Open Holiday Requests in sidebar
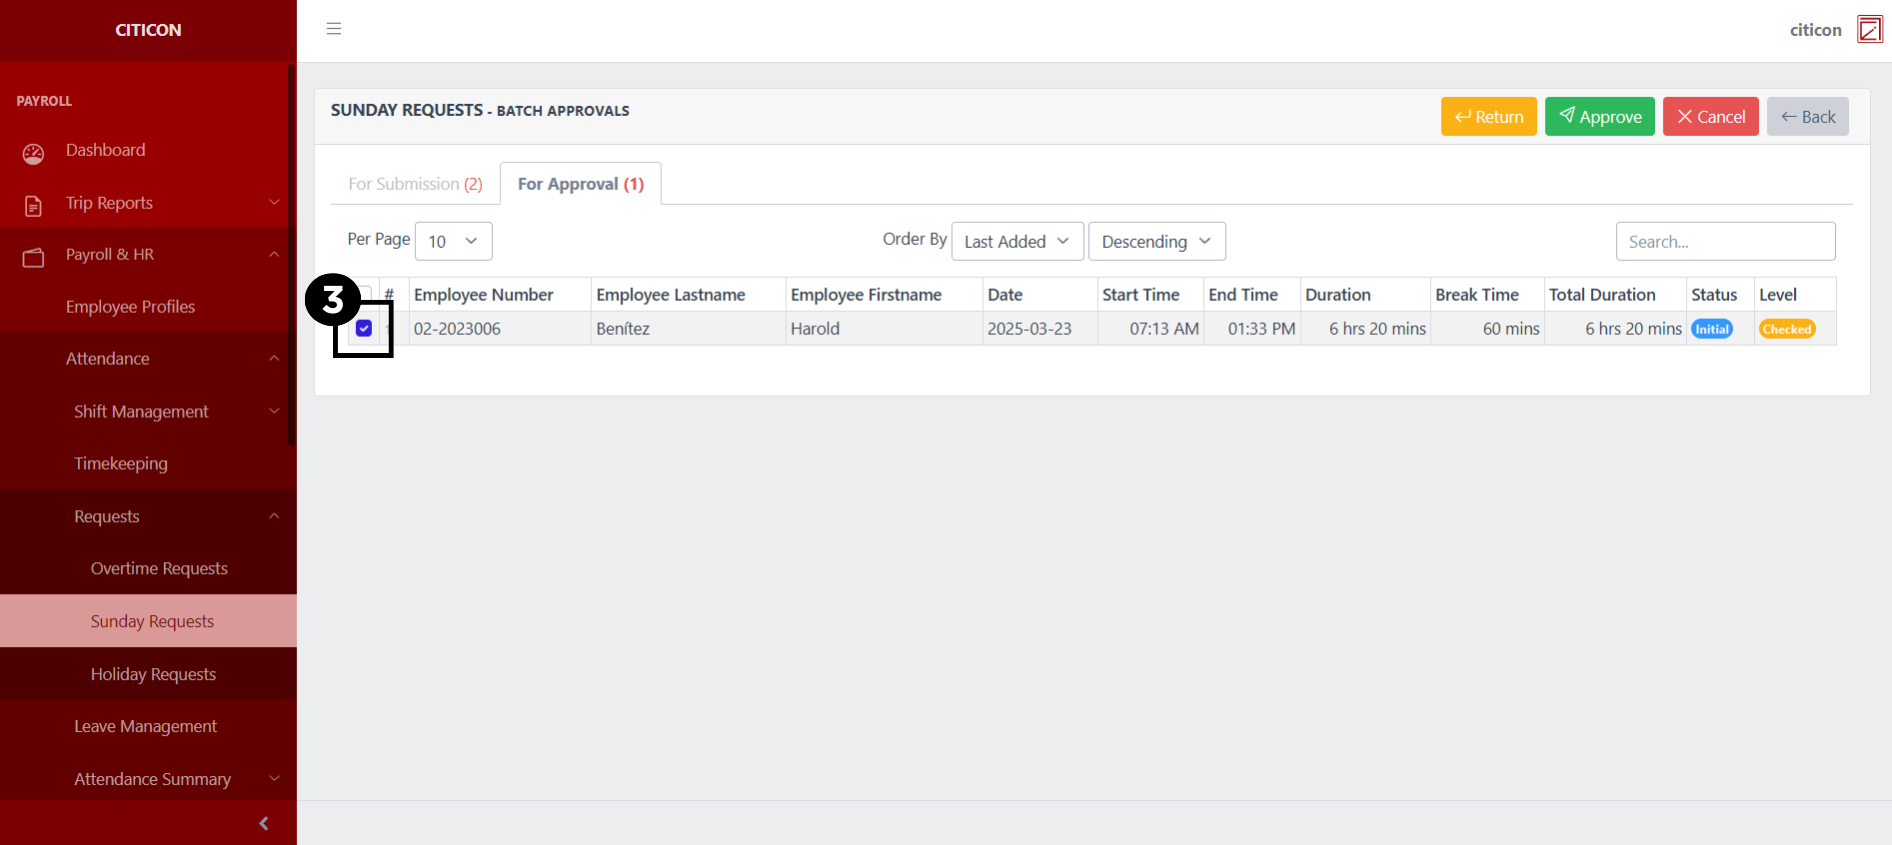 click(x=153, y=674)
